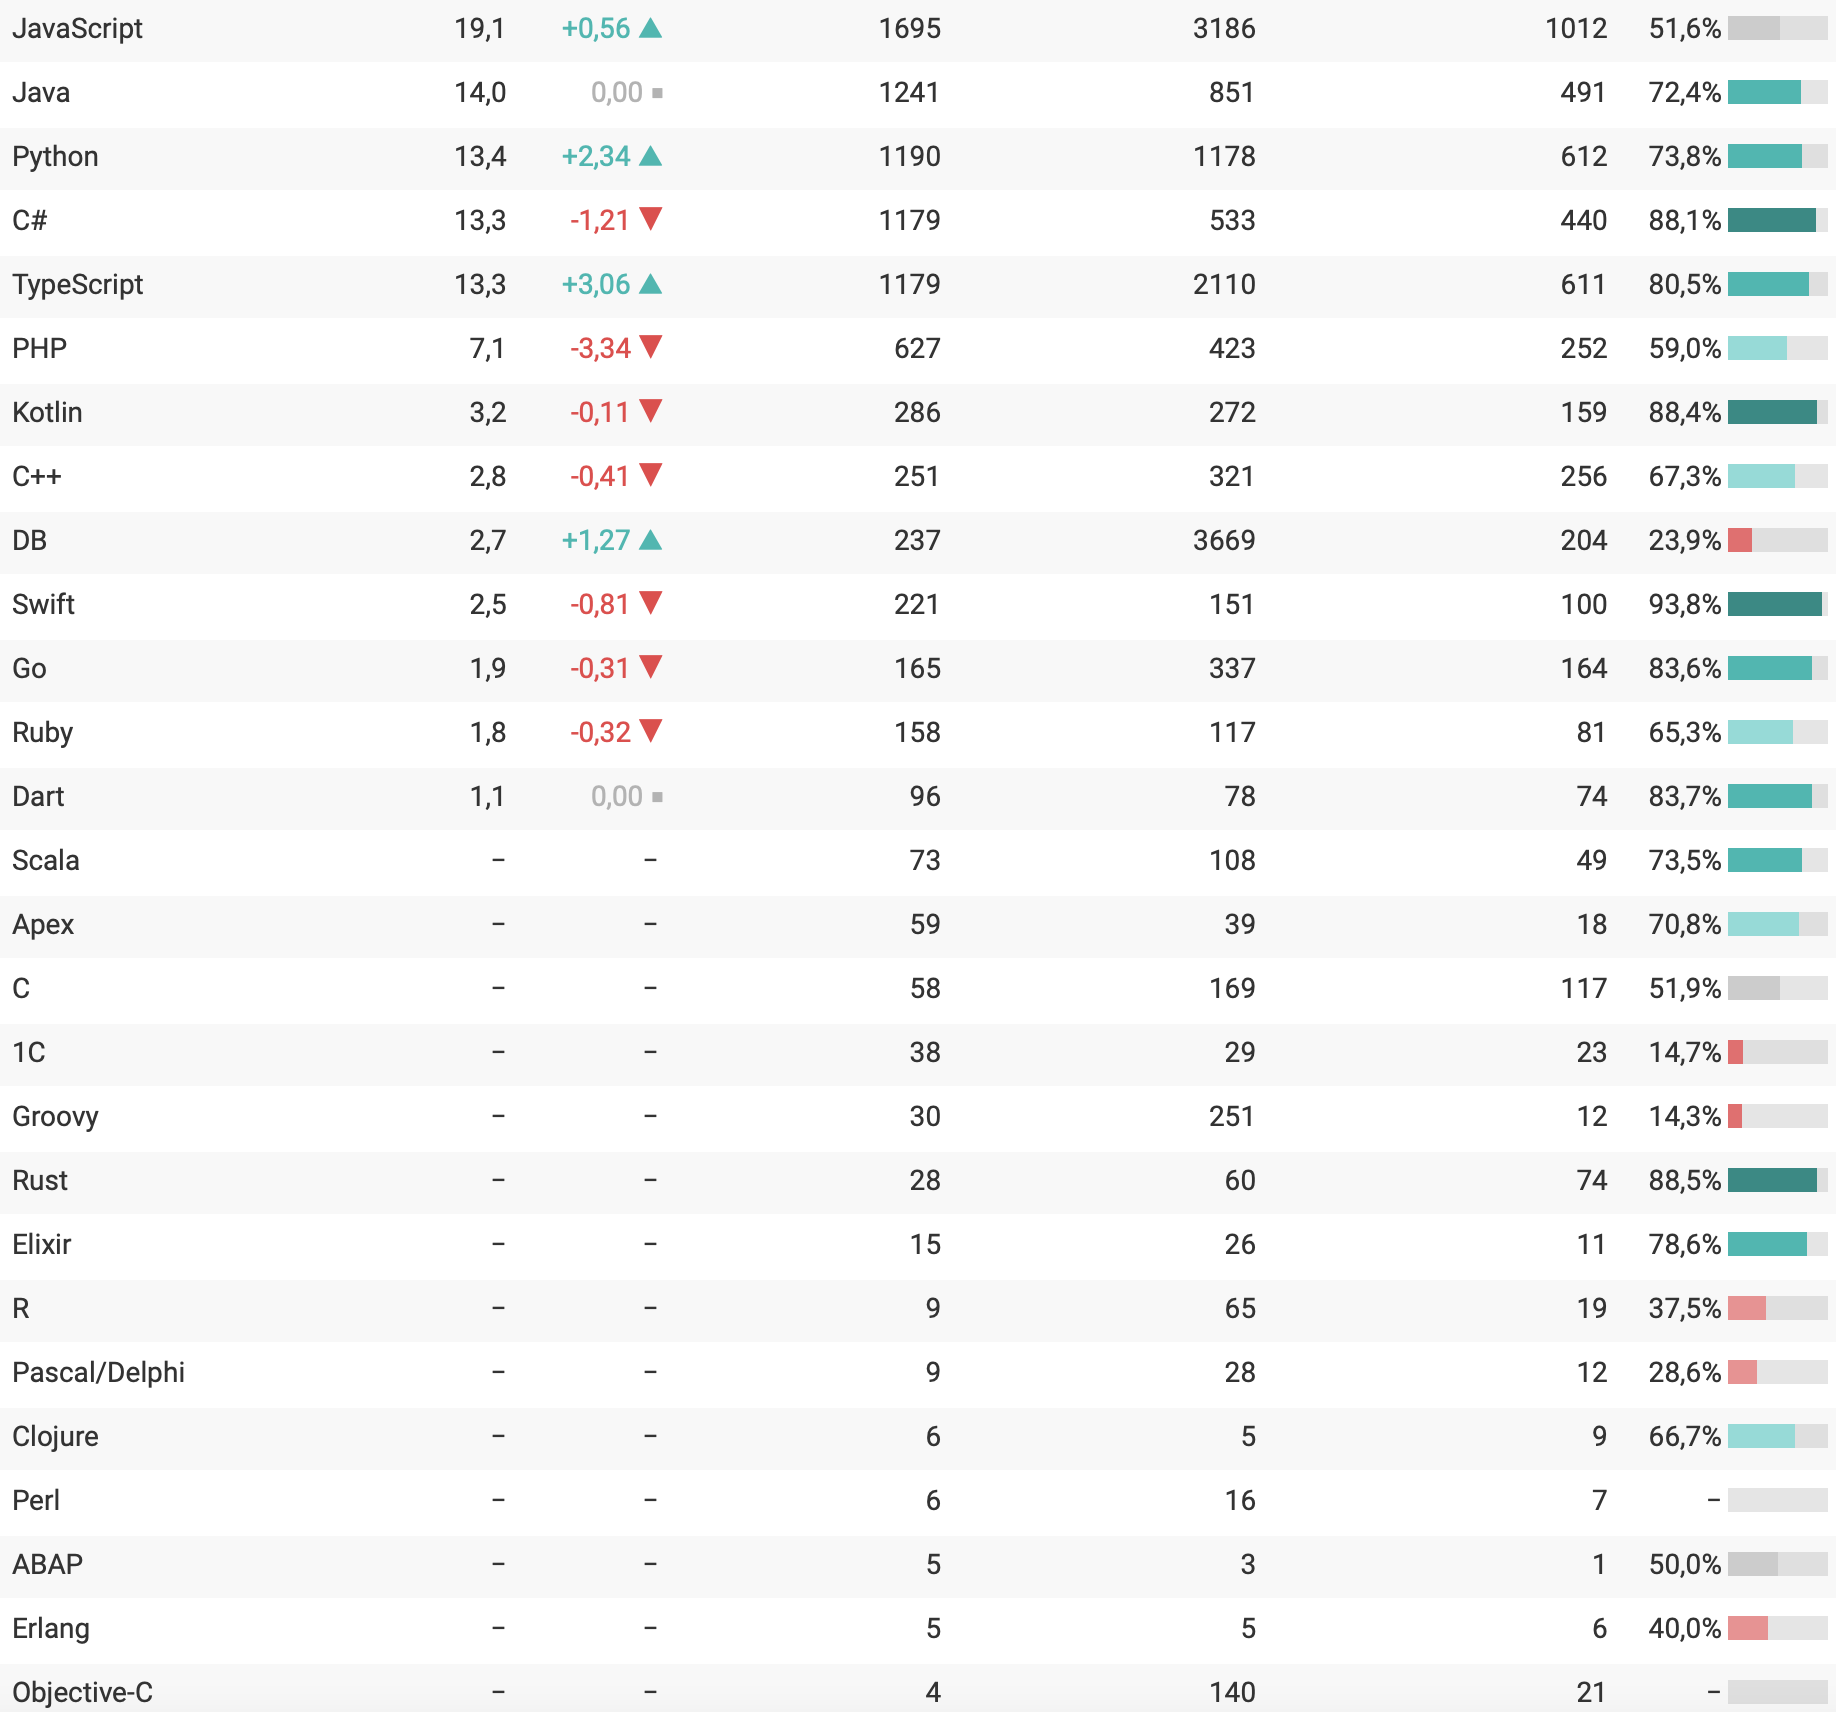Select the Kotlin row label
This screenshot has width=1836, height=1712.
tap(47, 412)
